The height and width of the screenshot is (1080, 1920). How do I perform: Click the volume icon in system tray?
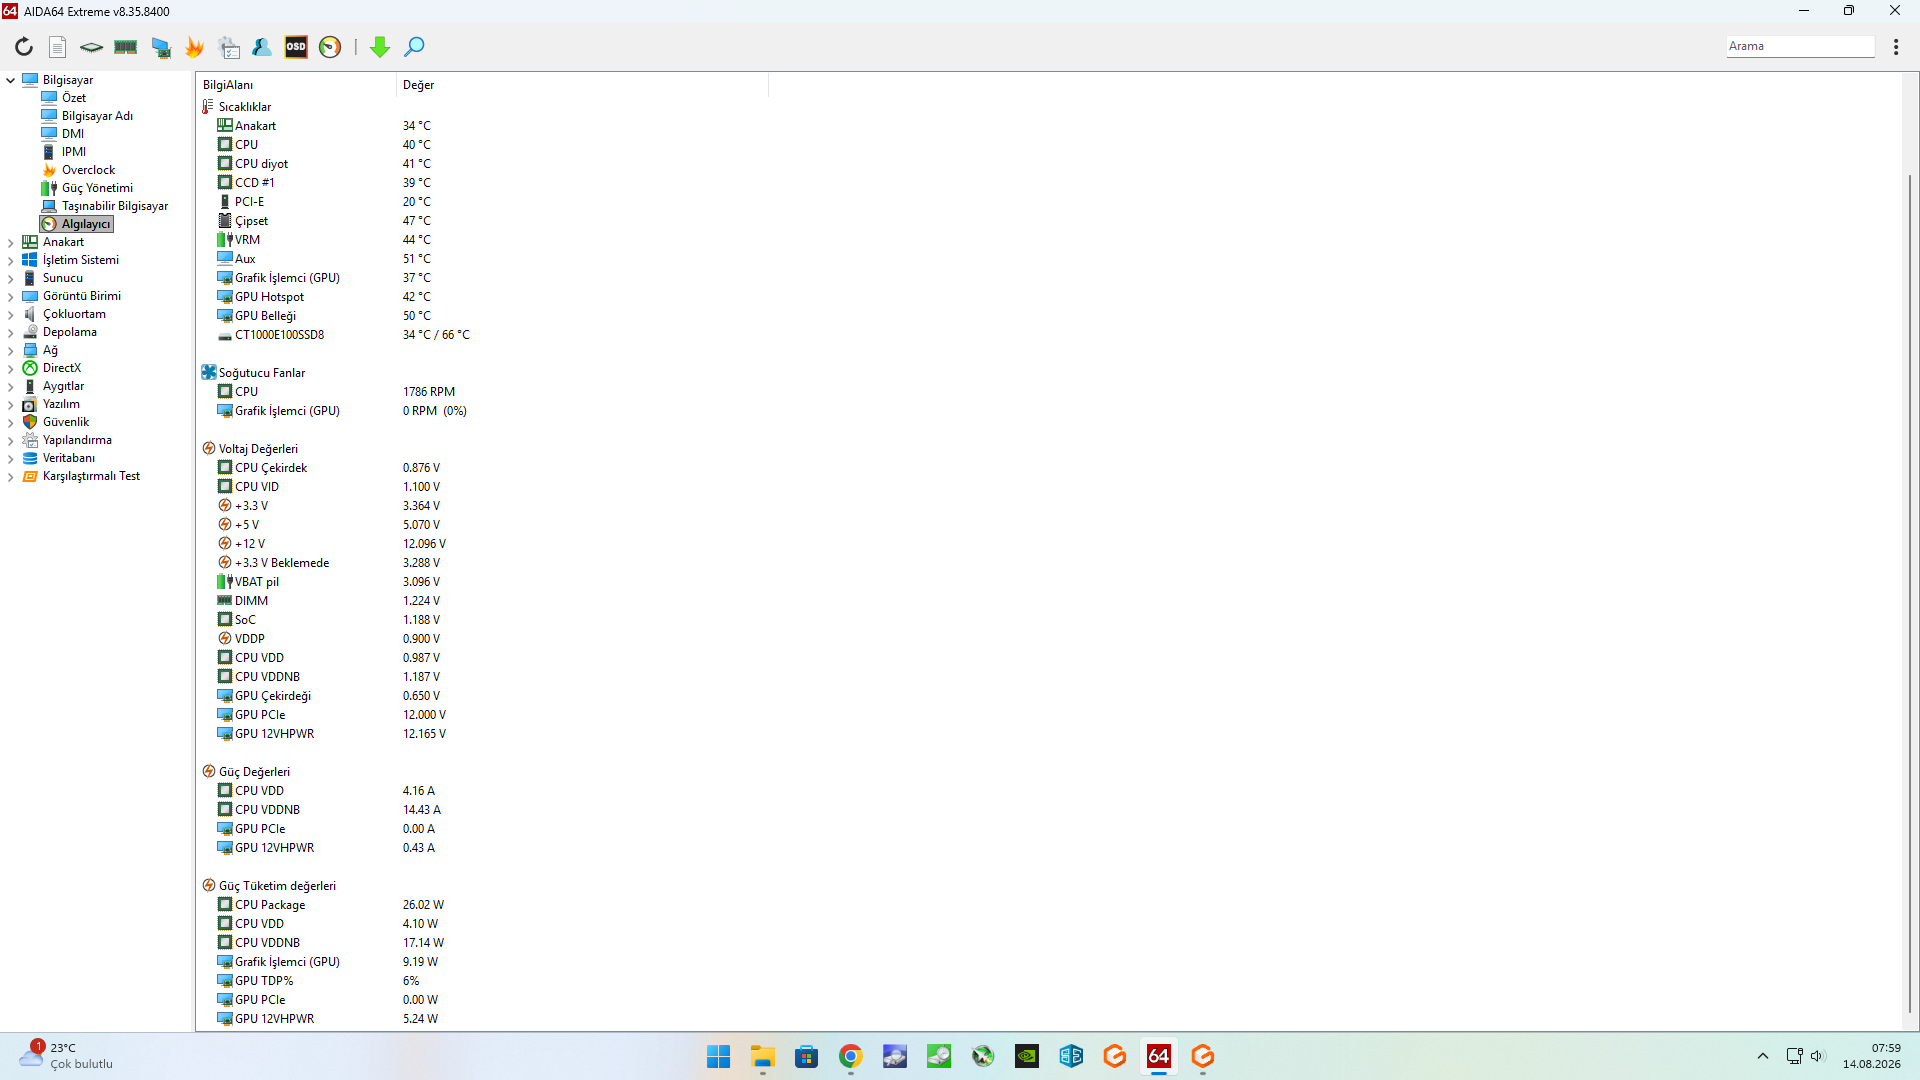(1818, 1056)
